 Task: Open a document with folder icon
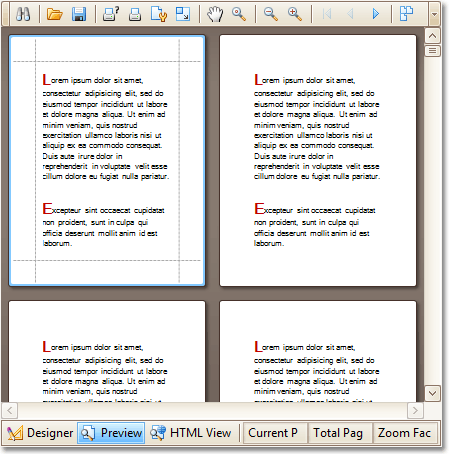[55, 14]
